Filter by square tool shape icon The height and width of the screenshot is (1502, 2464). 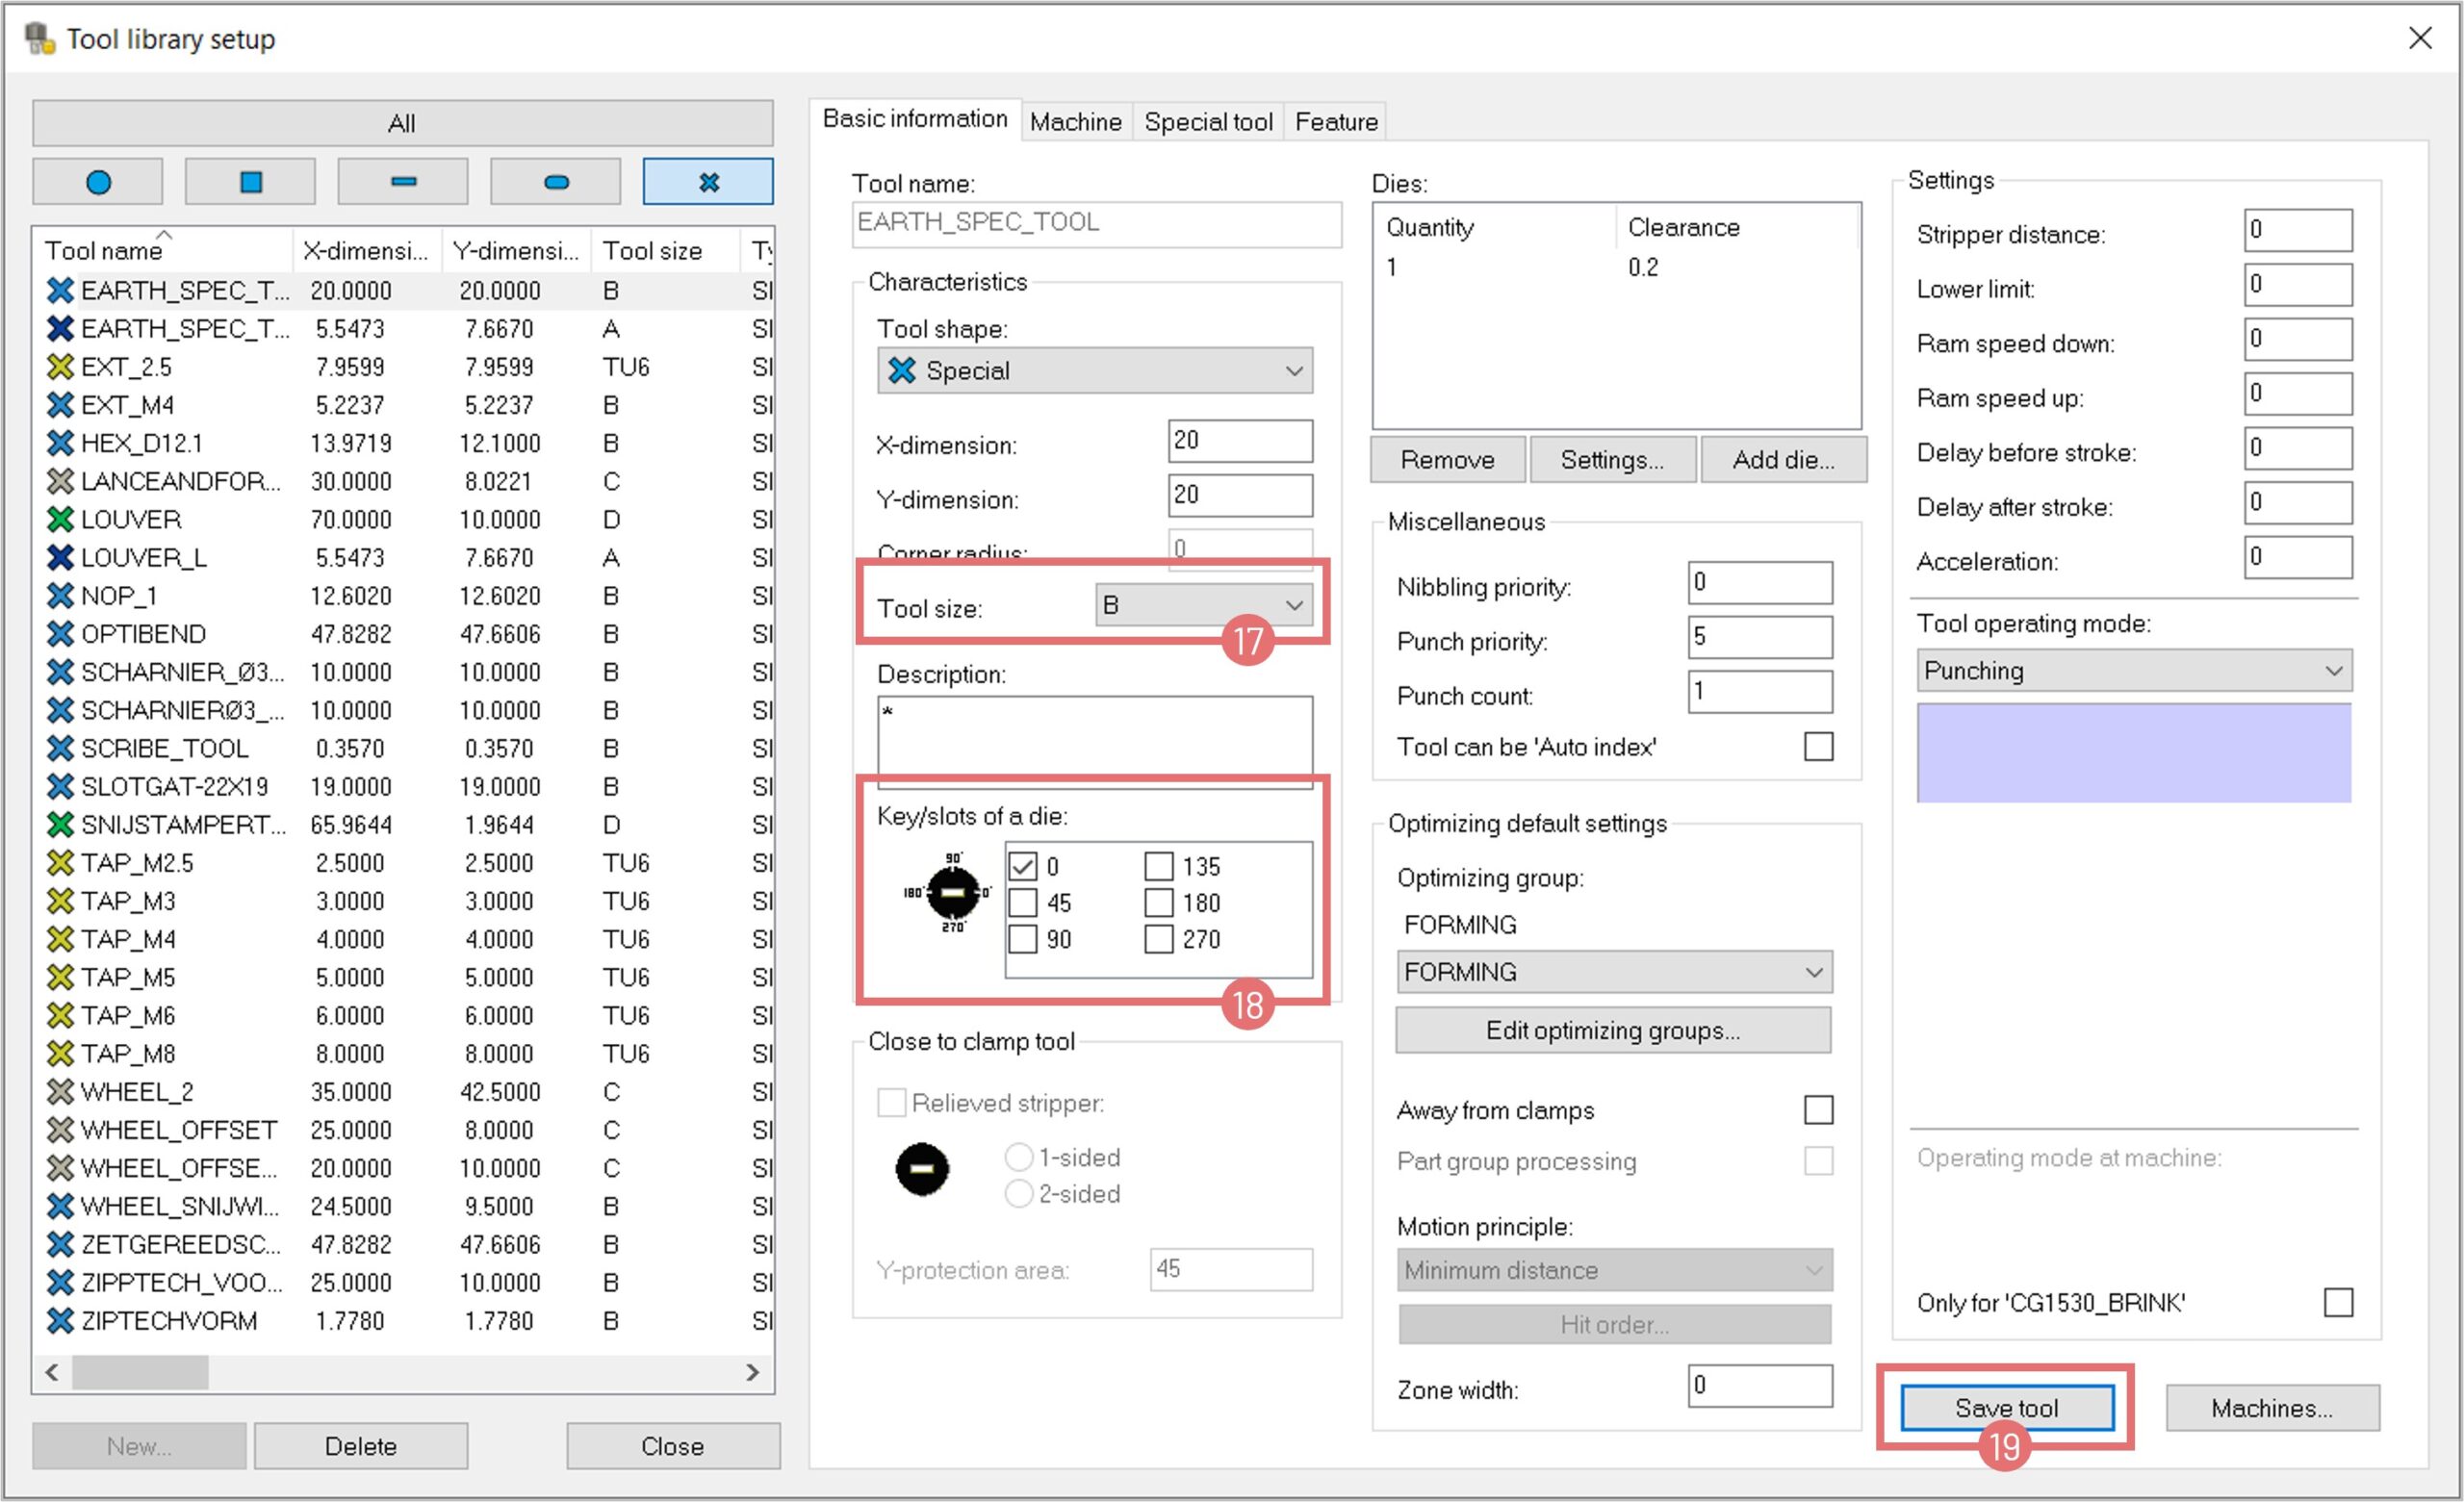tap(251, 182)
